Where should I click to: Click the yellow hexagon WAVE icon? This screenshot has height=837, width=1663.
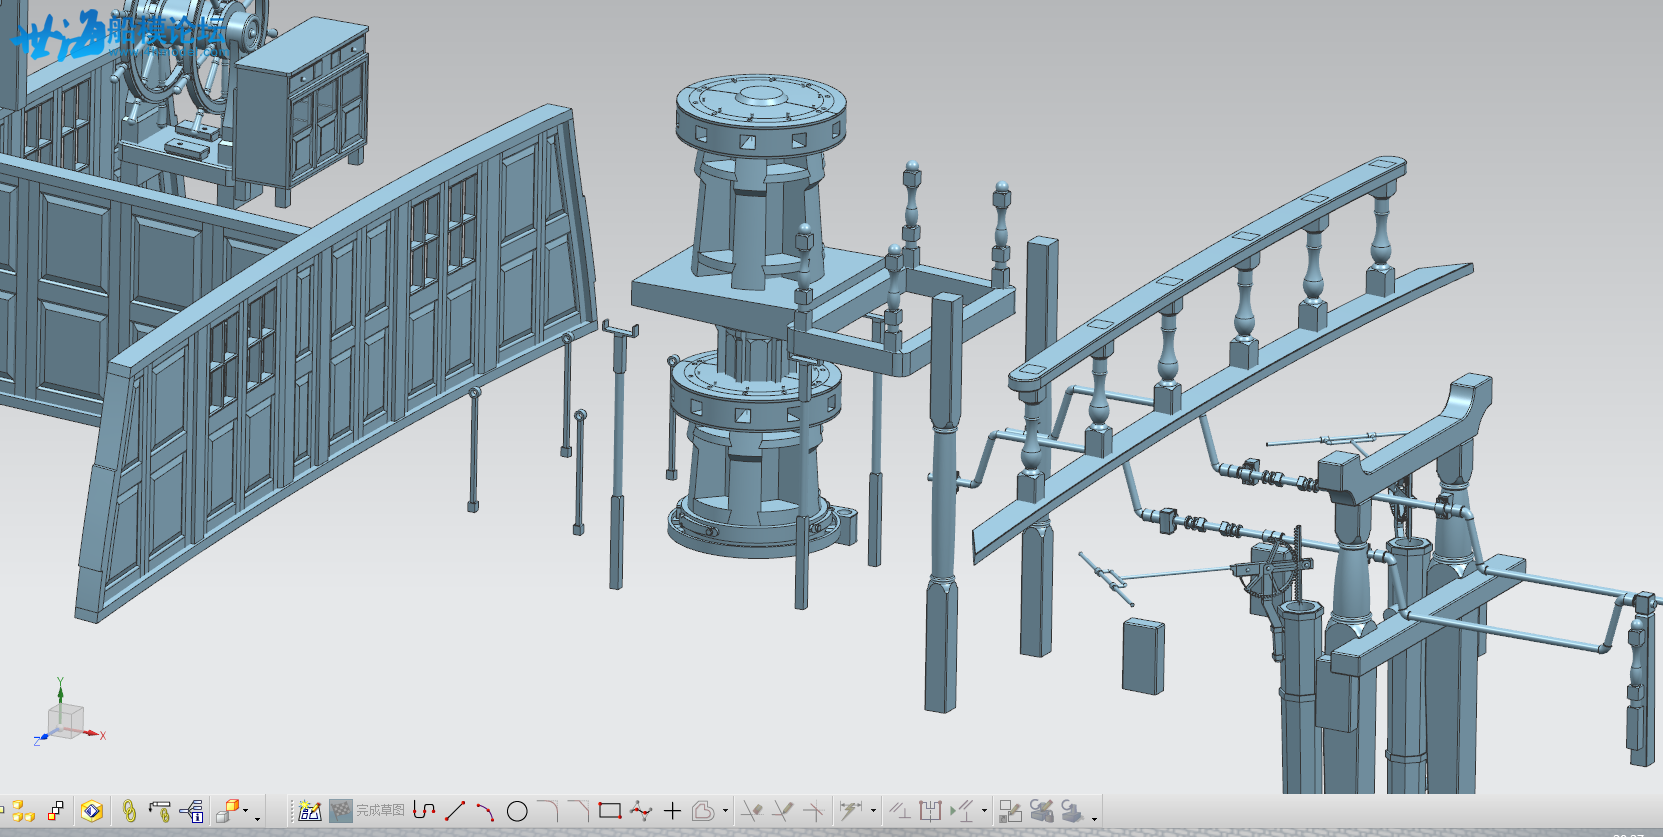click(92, 811)
